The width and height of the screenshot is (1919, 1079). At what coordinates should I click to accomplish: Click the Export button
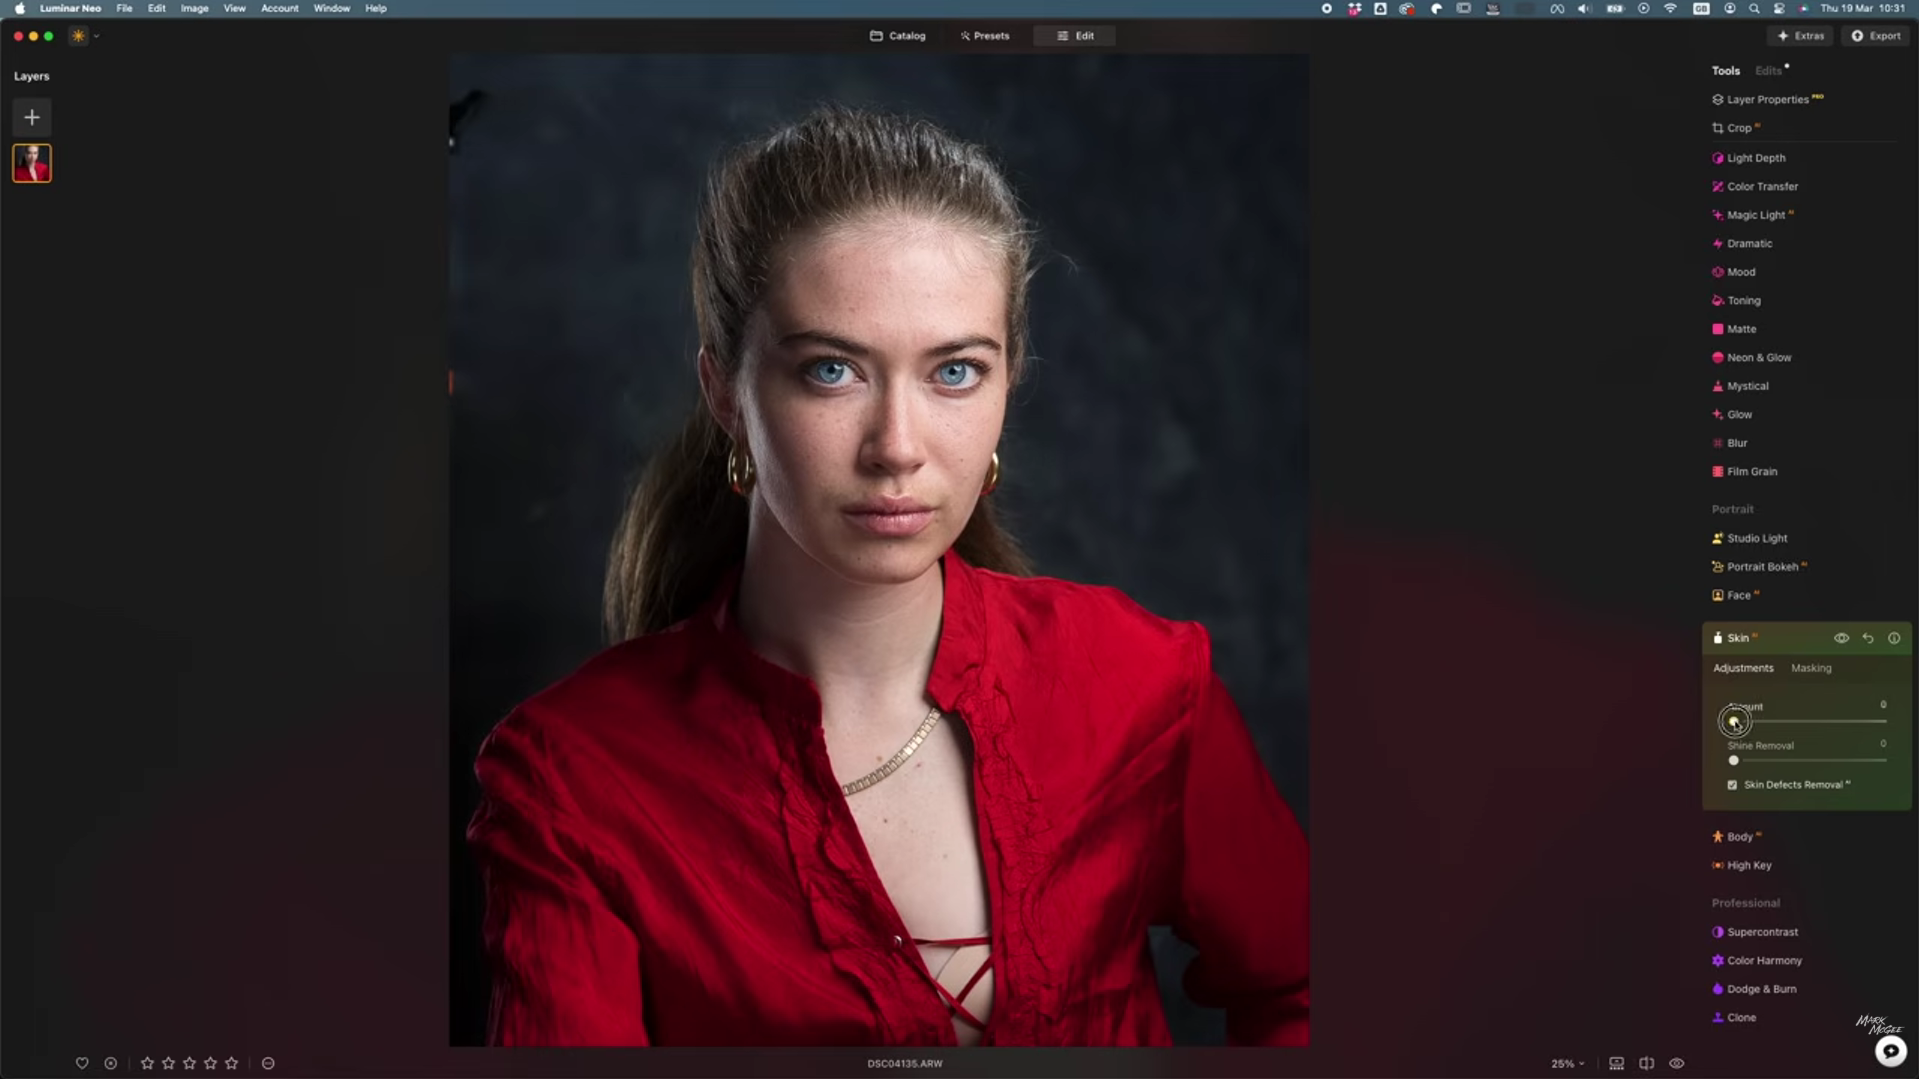point(1875,36)
